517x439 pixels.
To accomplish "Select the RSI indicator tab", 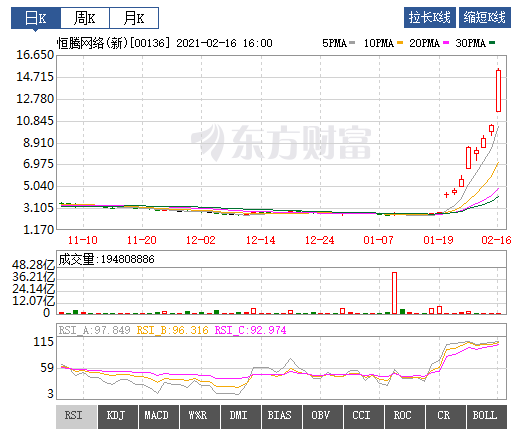I will pyautogui.click(x=76, y=417).
